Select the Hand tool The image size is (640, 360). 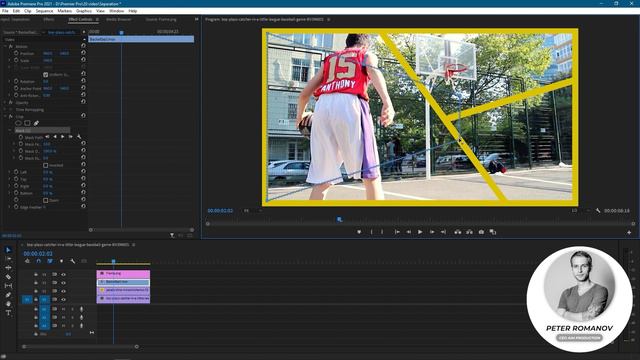coord(8,304)
